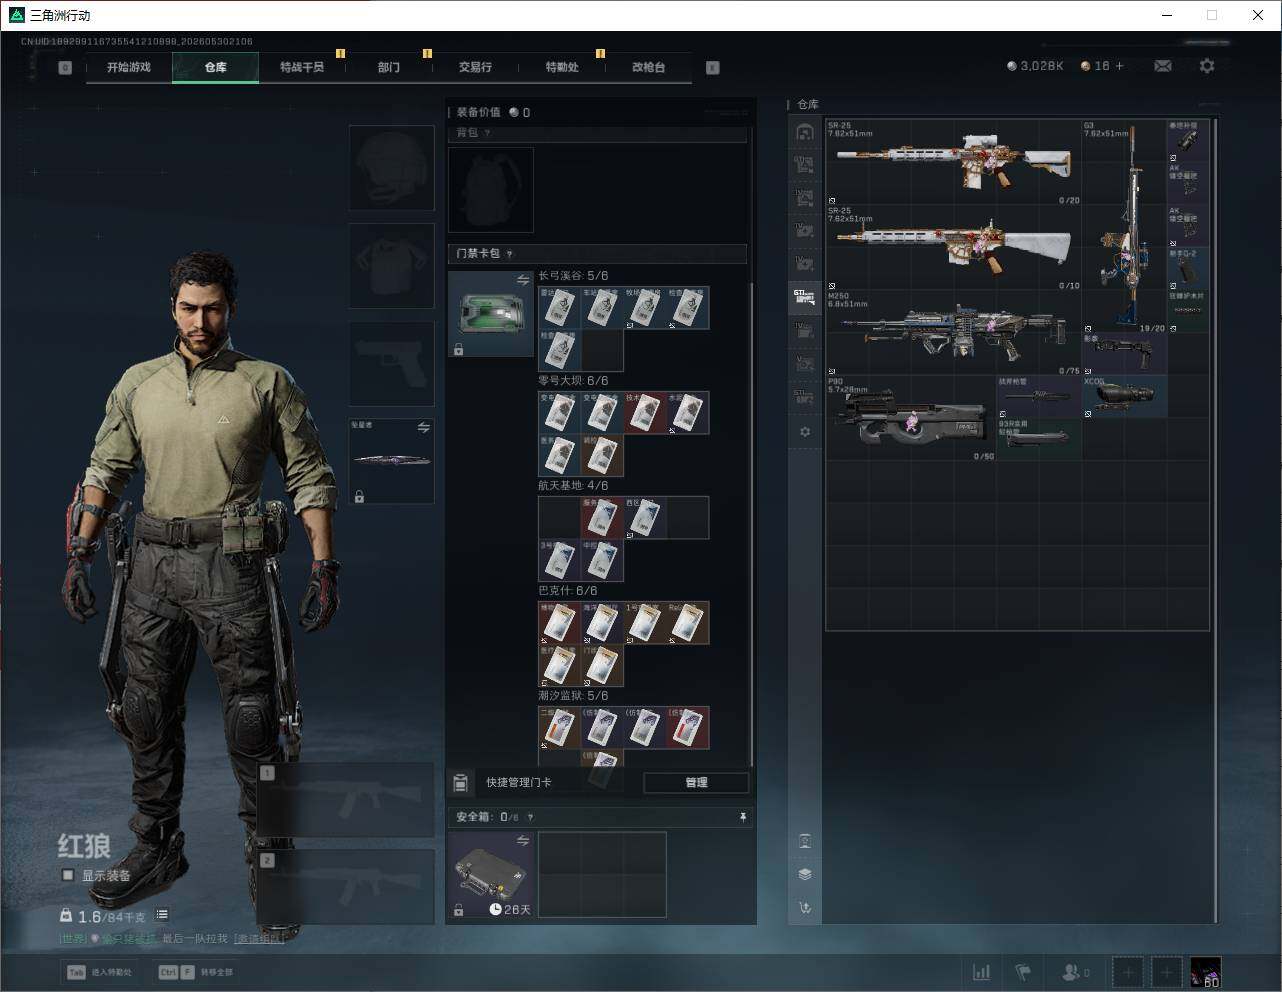Click the first keycard in 长弓溪谷
The height and width of the screenshot is (992, 1282).
tap(559, 308)
